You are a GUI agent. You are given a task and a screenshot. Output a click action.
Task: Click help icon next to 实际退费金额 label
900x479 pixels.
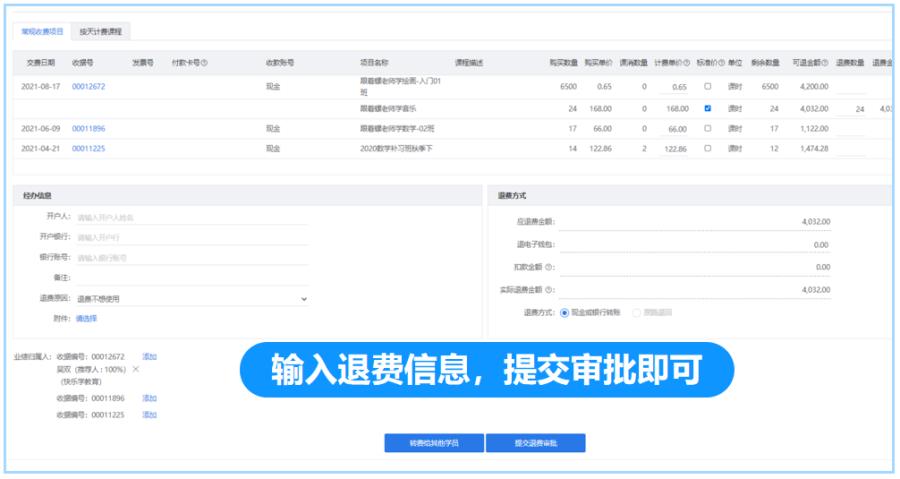point(550,290)
